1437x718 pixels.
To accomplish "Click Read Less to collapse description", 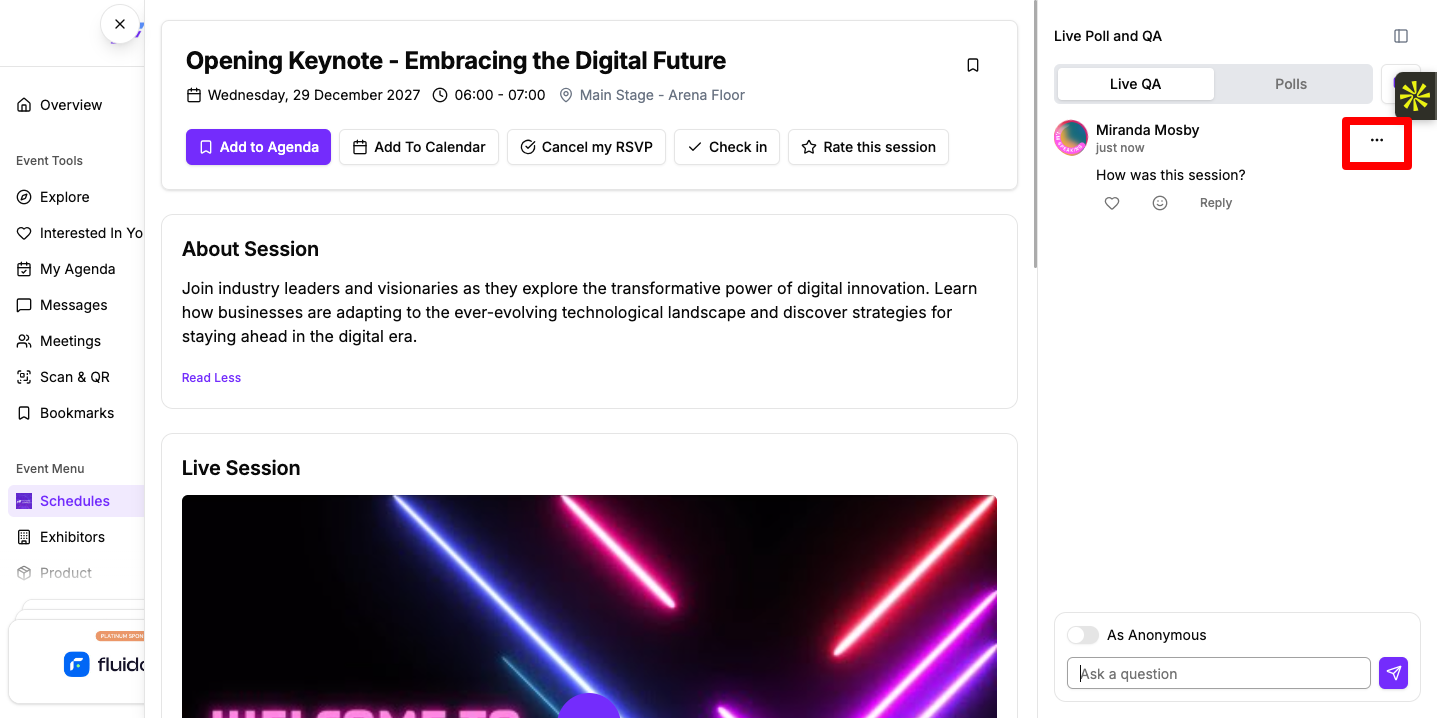I will click(x=211, y=378).
